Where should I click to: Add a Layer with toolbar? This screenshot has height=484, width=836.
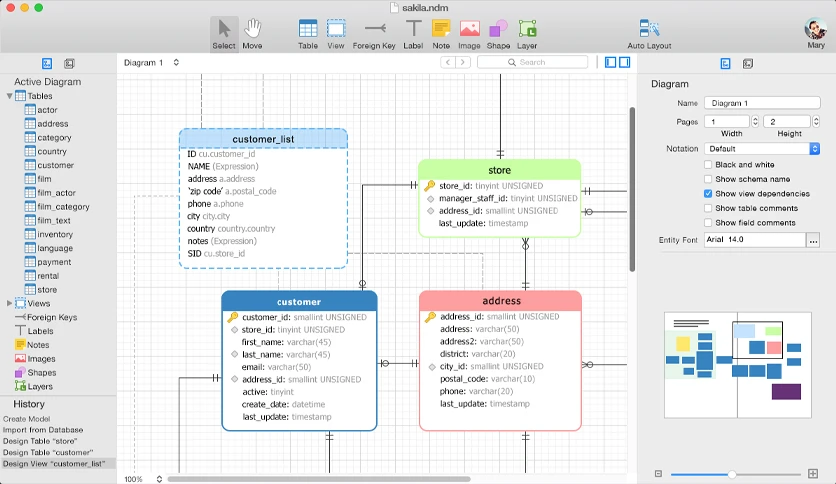pyautogui.click(x=527, y=34)
